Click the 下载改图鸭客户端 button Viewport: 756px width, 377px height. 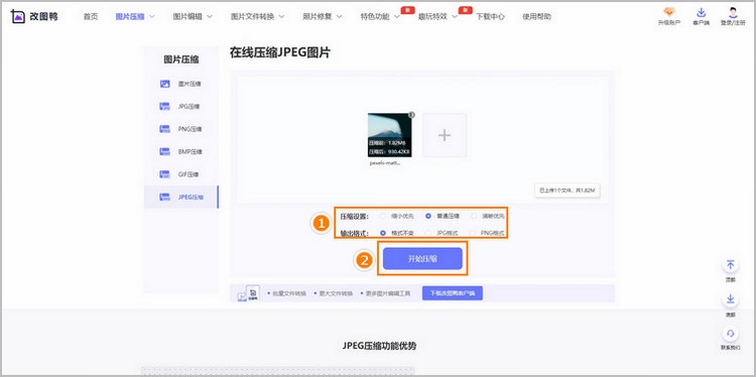point(452,293)
